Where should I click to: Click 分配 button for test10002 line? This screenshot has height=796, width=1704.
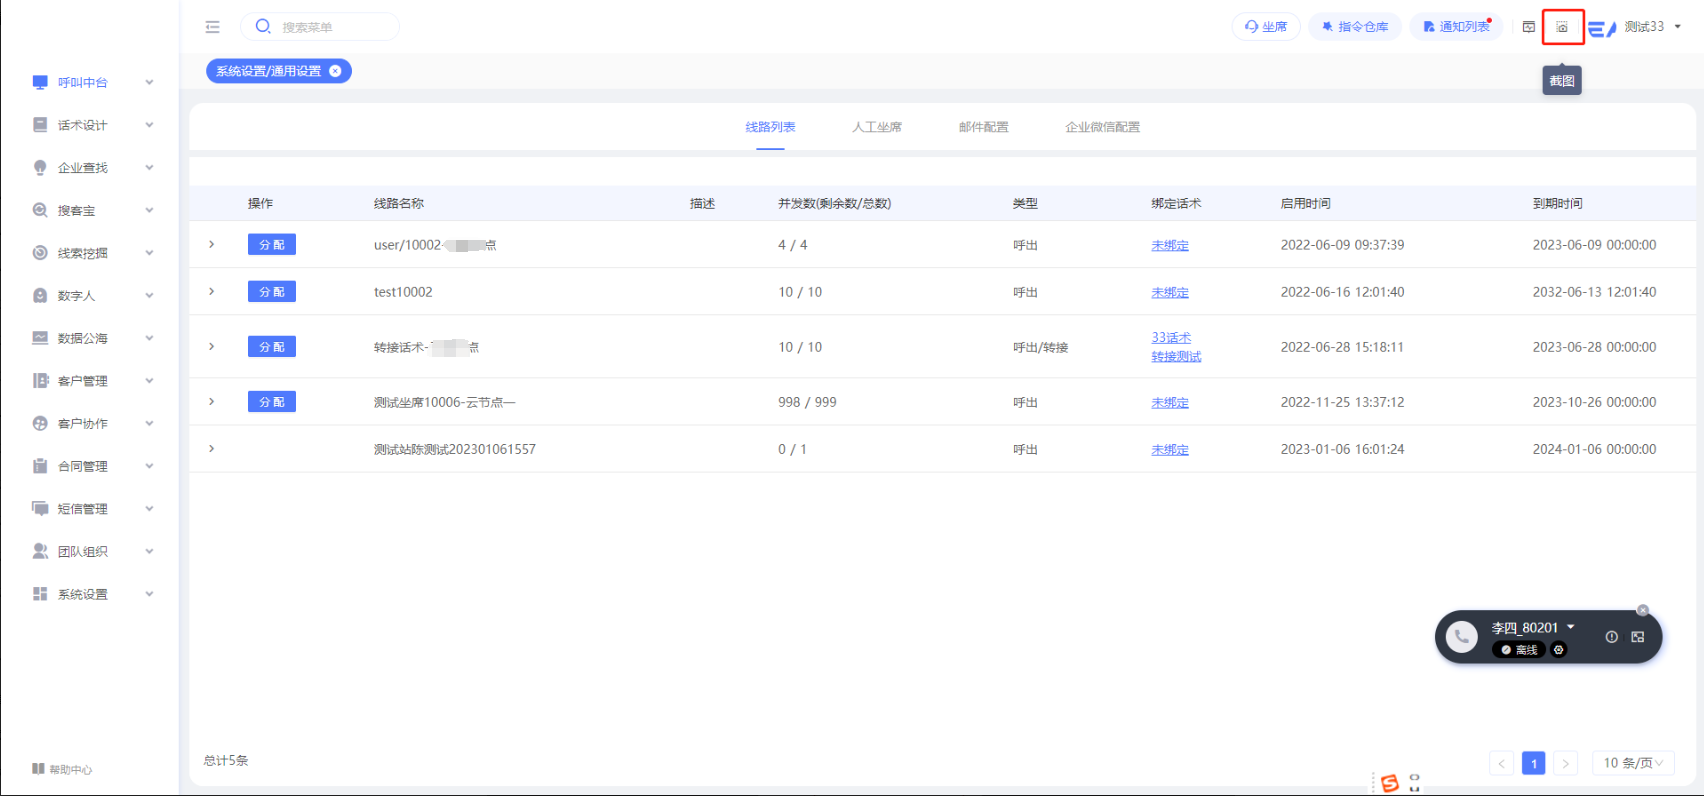coord(271,292)
